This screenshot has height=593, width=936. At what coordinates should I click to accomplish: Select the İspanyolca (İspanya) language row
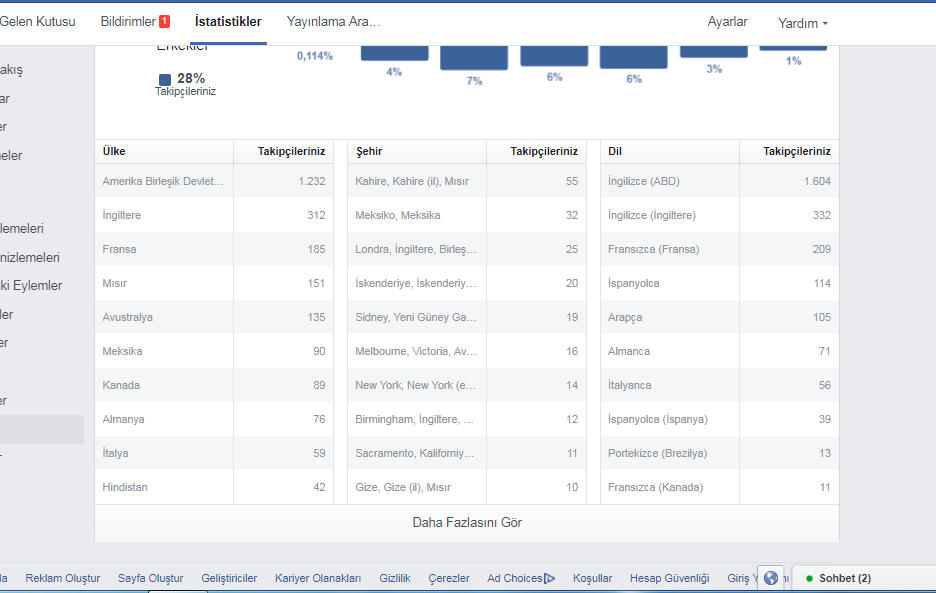(719, 419)
